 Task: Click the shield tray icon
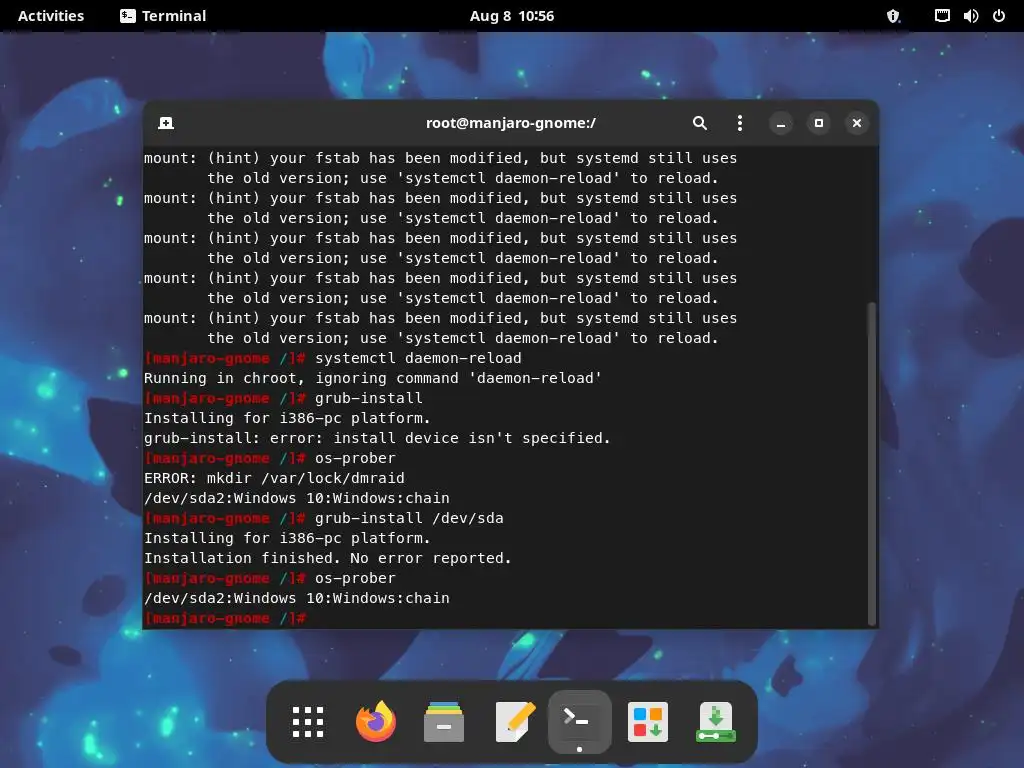893,16
